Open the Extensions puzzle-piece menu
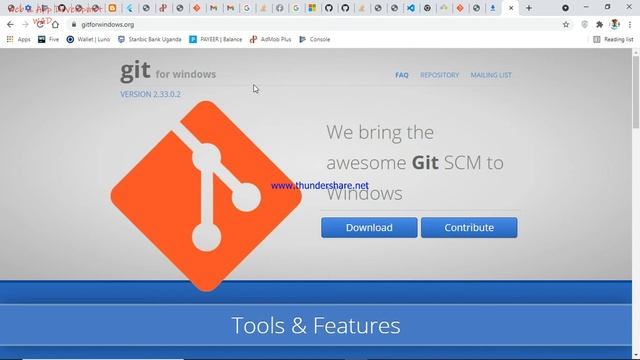The width and height of the screenshot is (640, 360). click(599, 24)
